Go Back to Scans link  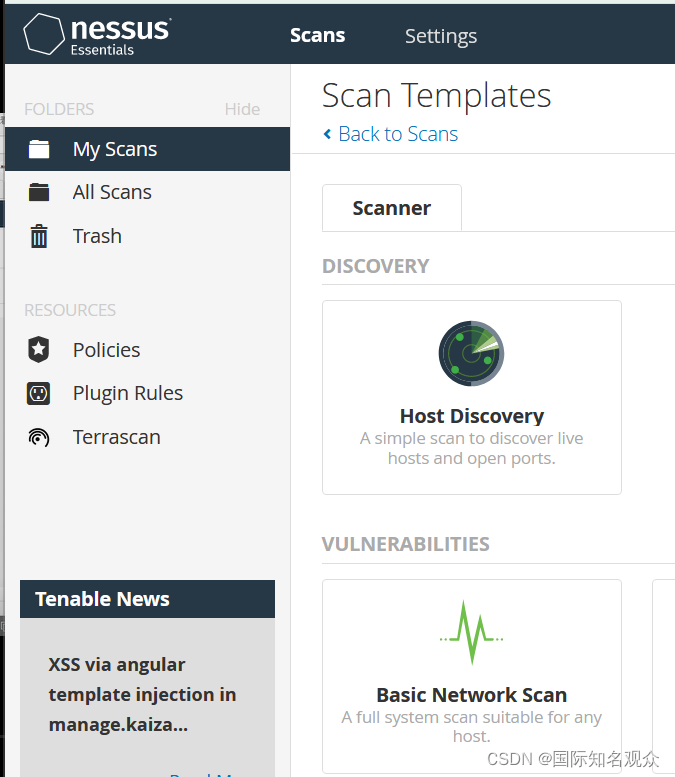coord(398,134)
